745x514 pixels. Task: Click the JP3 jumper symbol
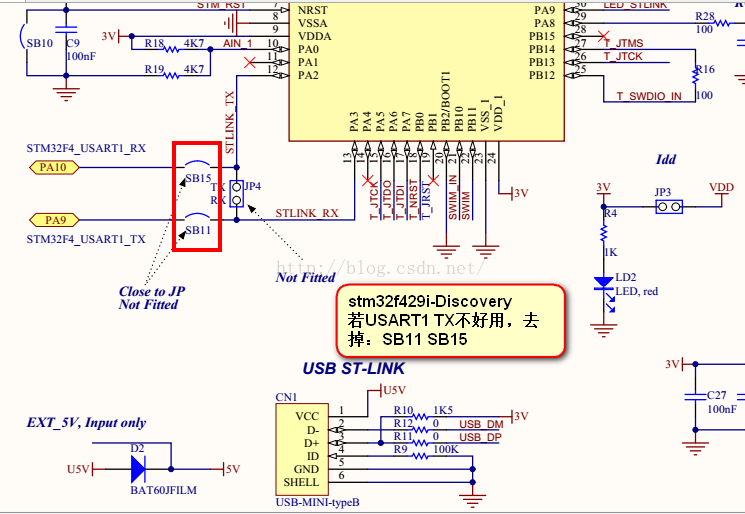669,207
